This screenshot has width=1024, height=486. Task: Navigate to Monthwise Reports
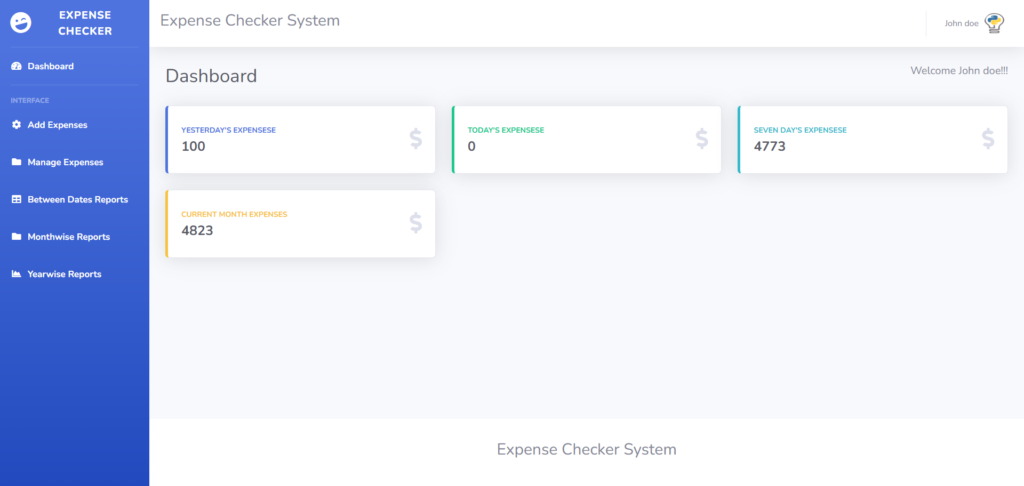pos(69,237)
